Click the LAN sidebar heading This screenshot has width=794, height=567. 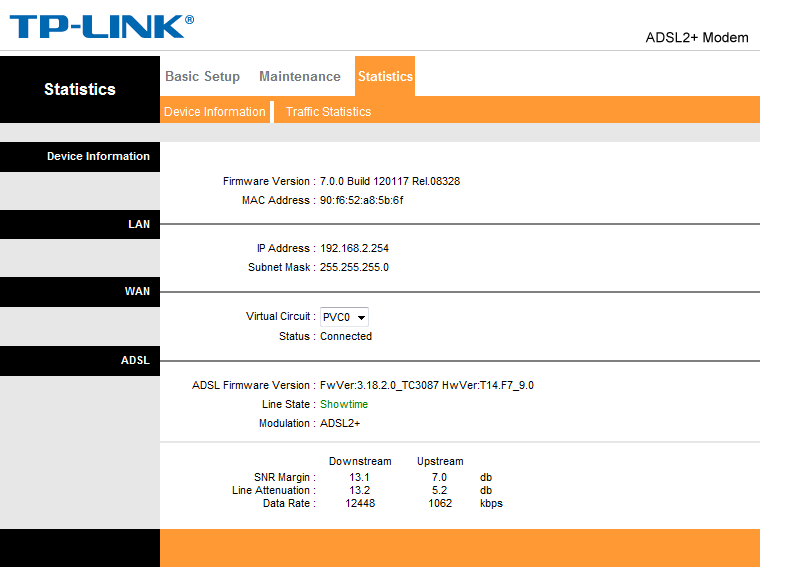point(139,224)
